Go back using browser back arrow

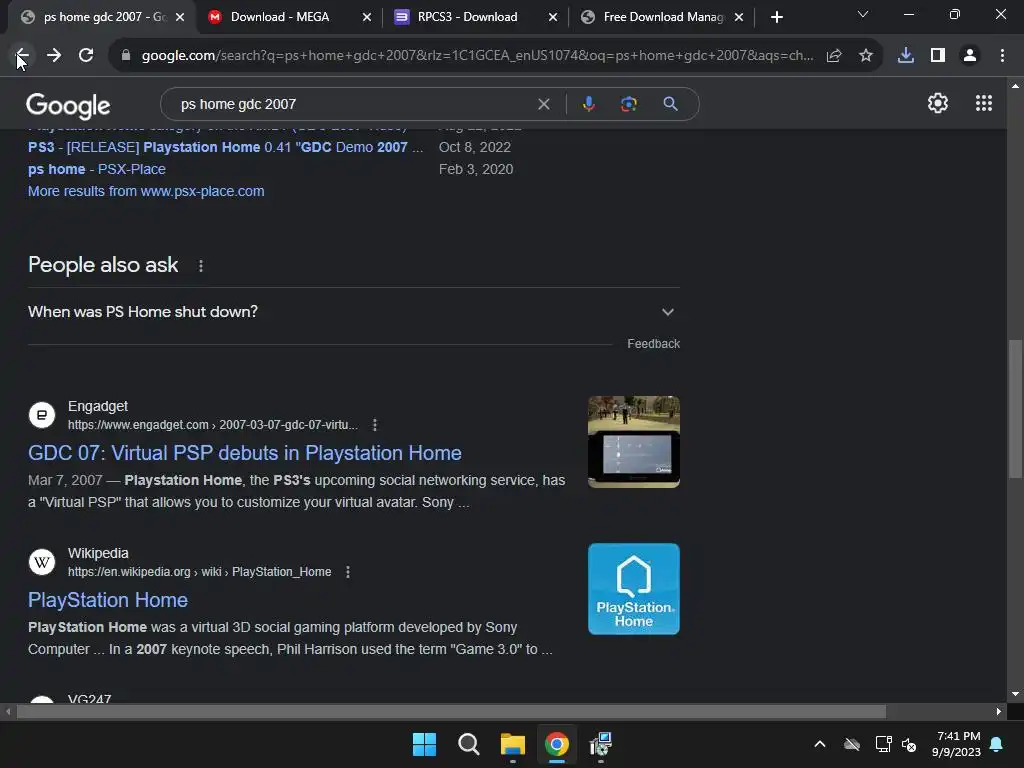(x=22, y=56)
